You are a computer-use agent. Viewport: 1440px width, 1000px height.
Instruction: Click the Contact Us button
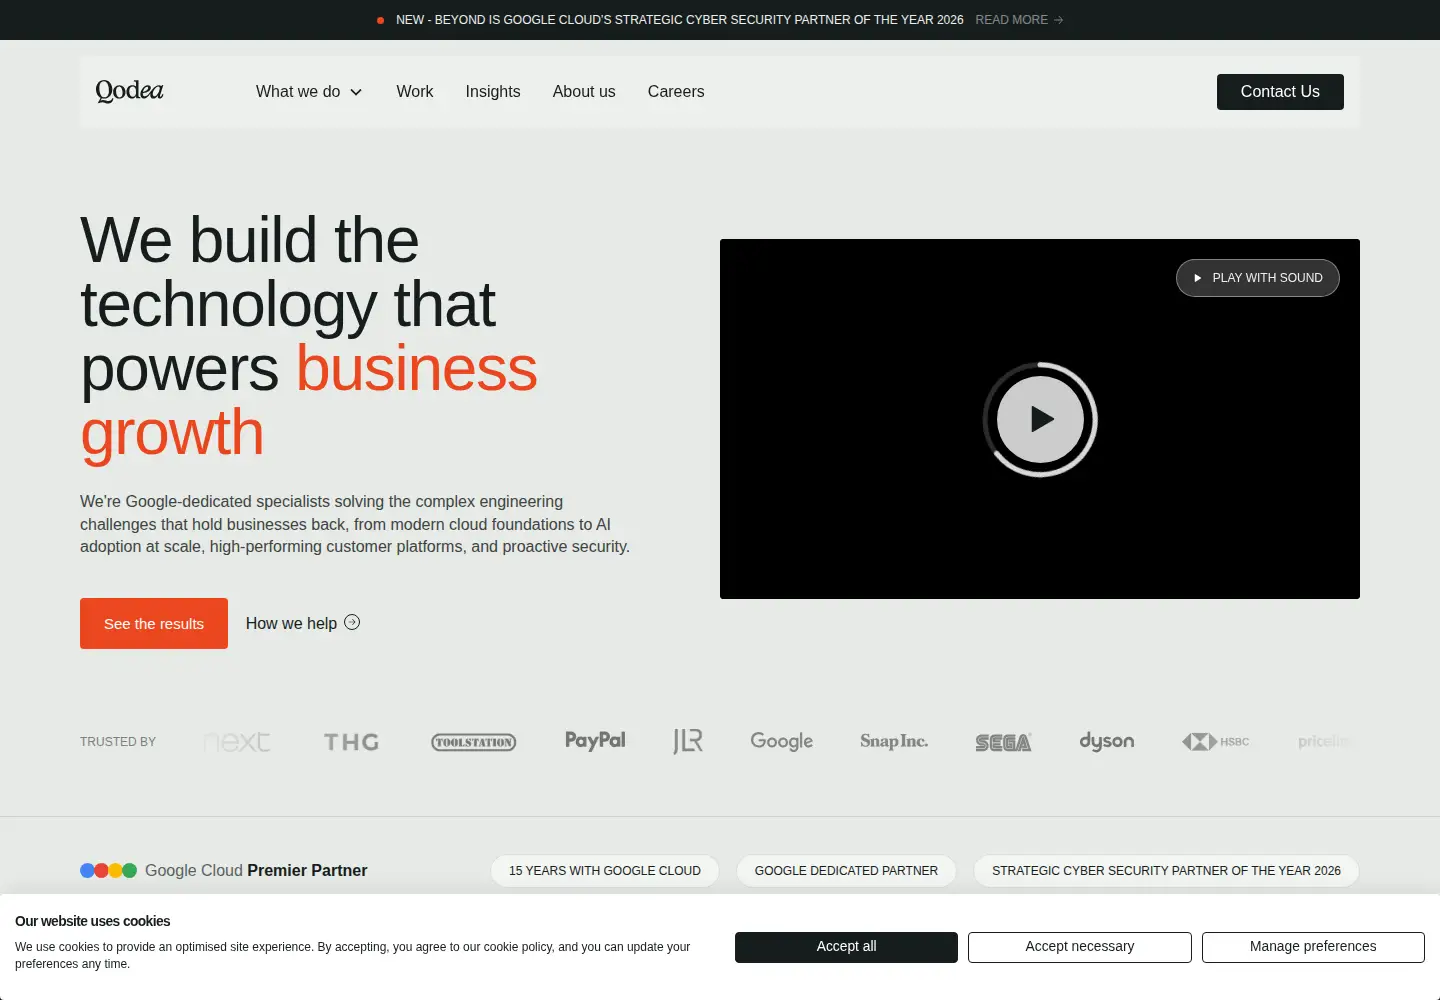pyautogui.click(x=1280, y=92)
